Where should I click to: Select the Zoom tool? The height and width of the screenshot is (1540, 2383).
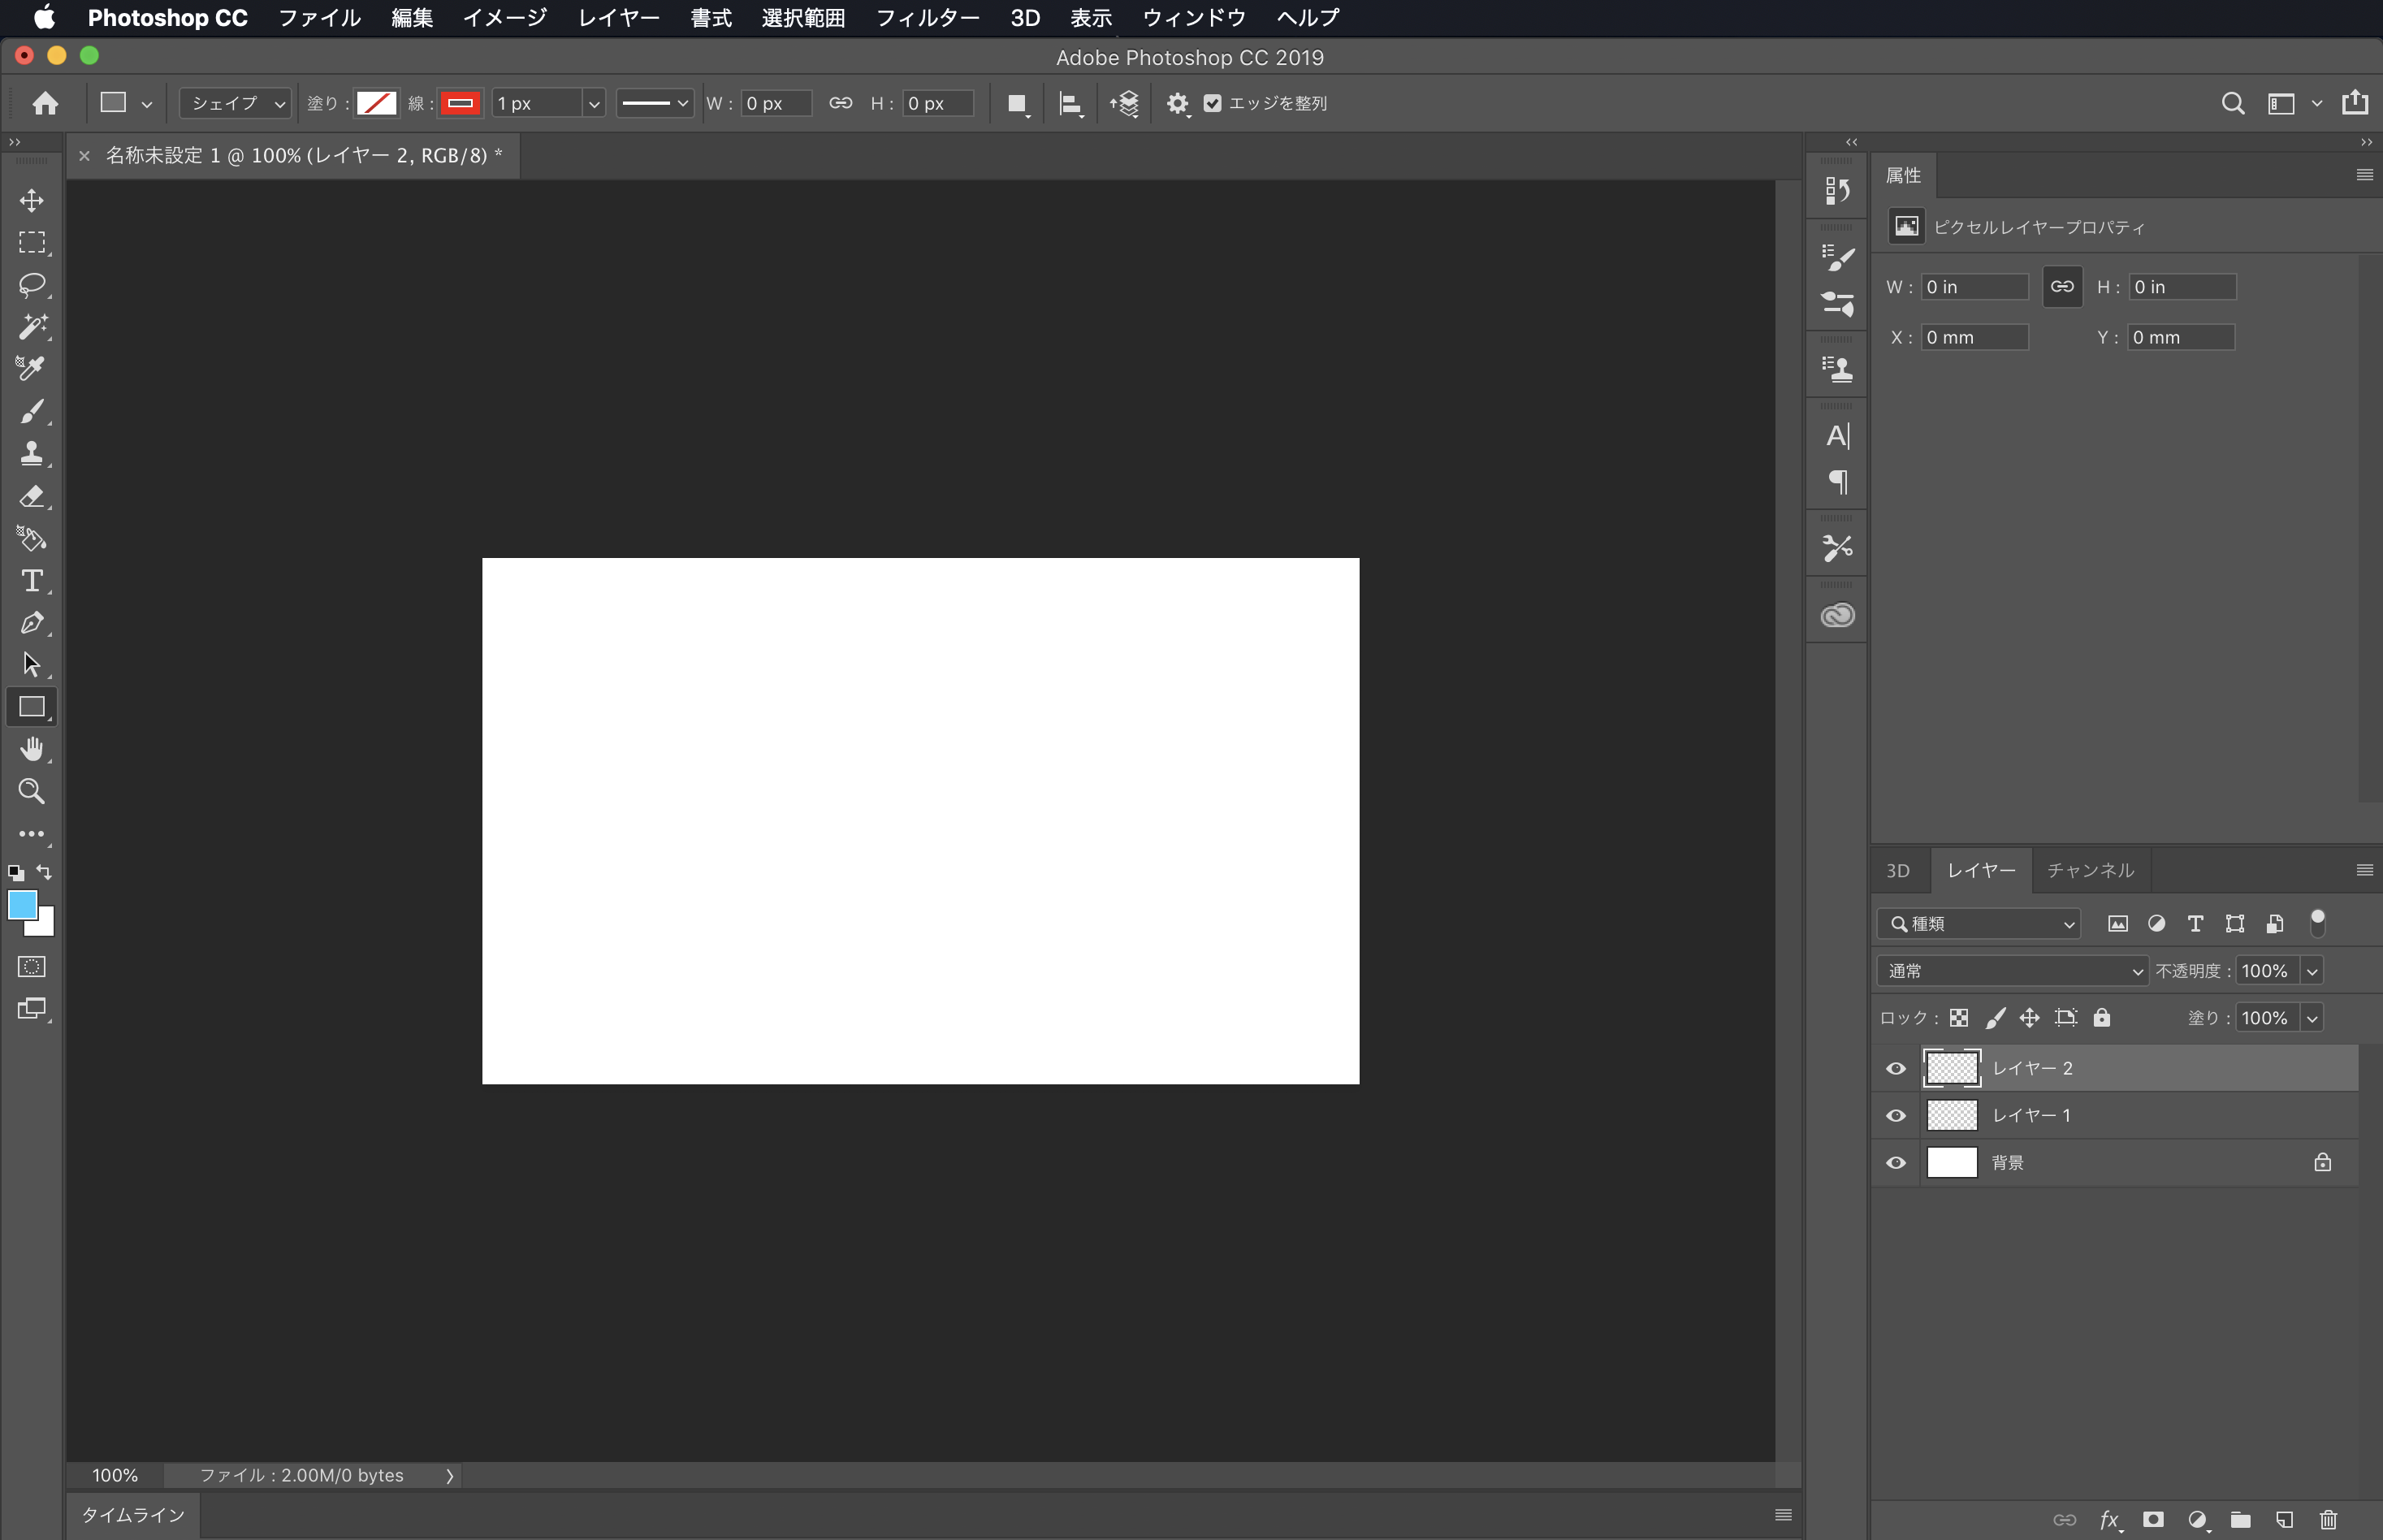coord(32,791)
